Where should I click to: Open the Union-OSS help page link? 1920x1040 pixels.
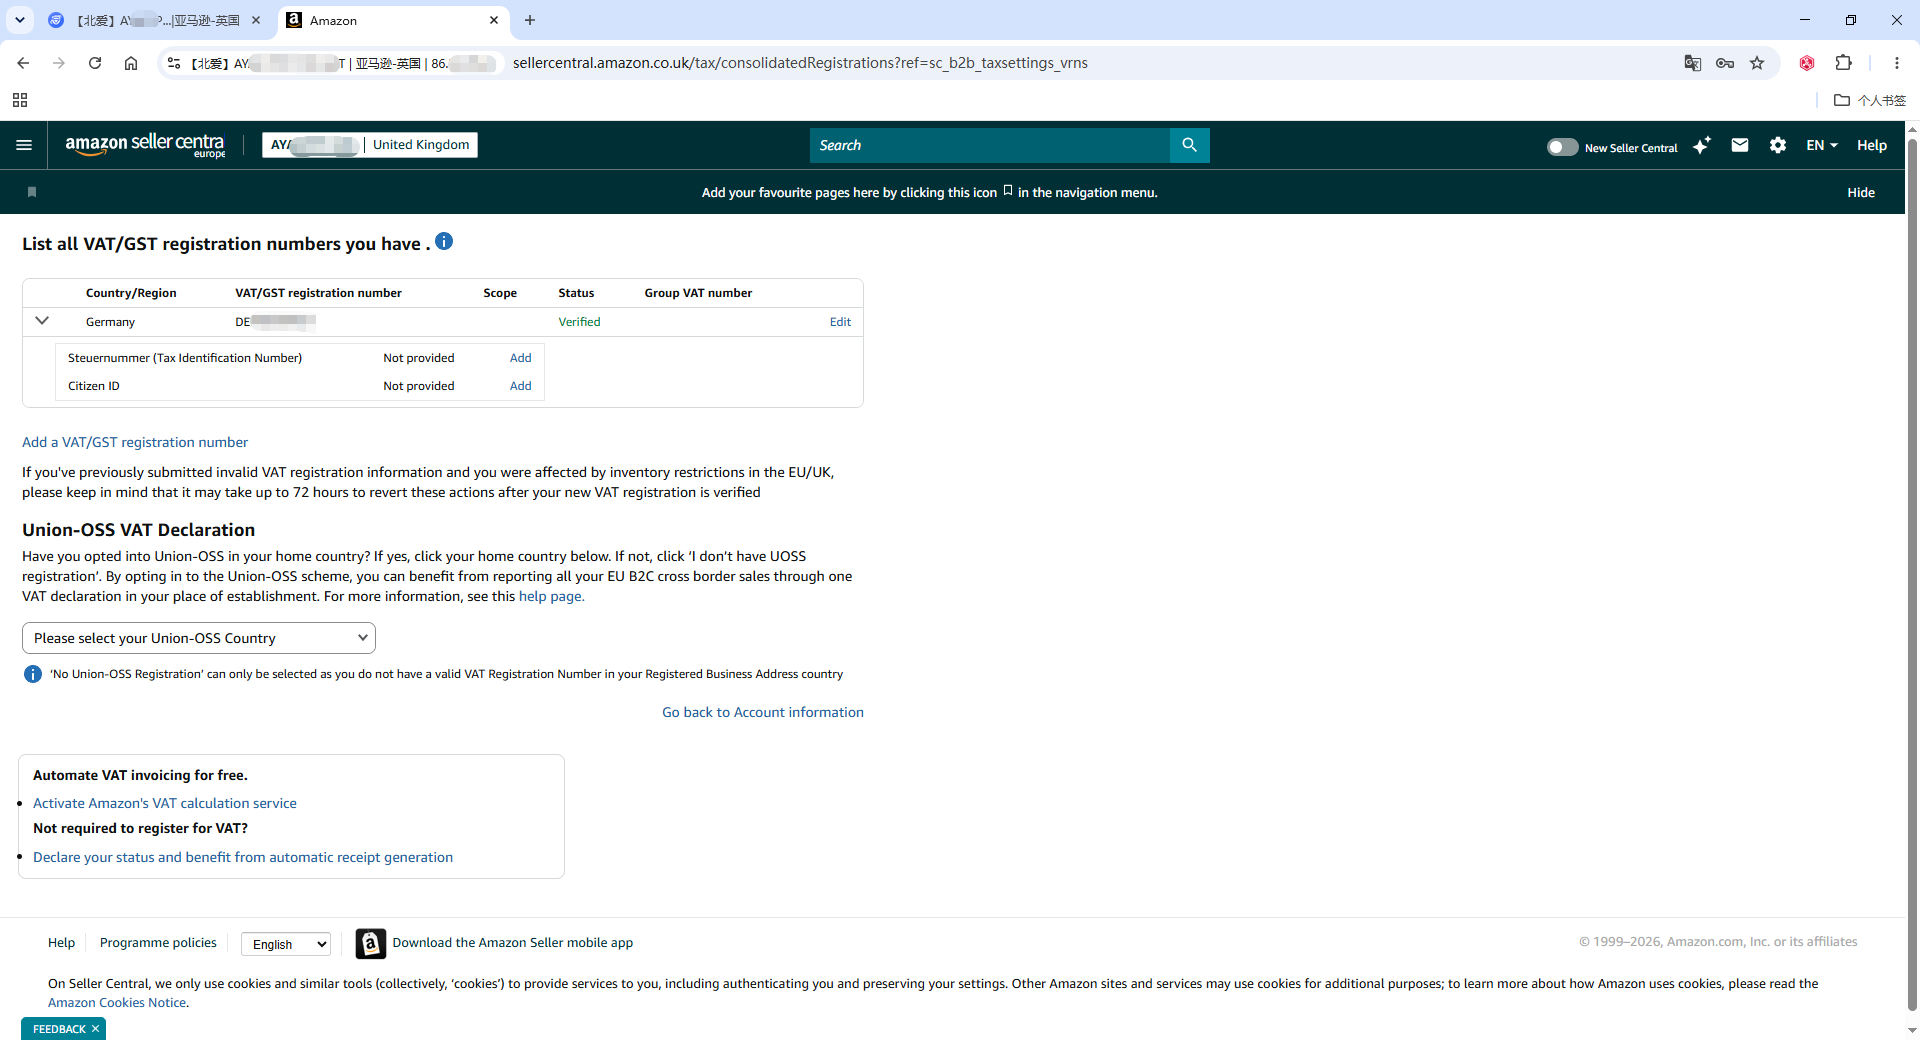point(551,596)
